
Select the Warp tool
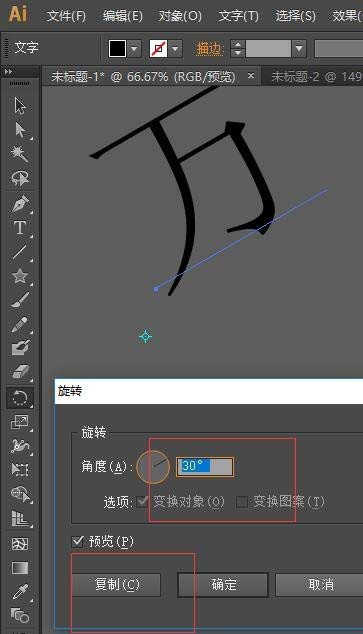(x=20, y=446)
